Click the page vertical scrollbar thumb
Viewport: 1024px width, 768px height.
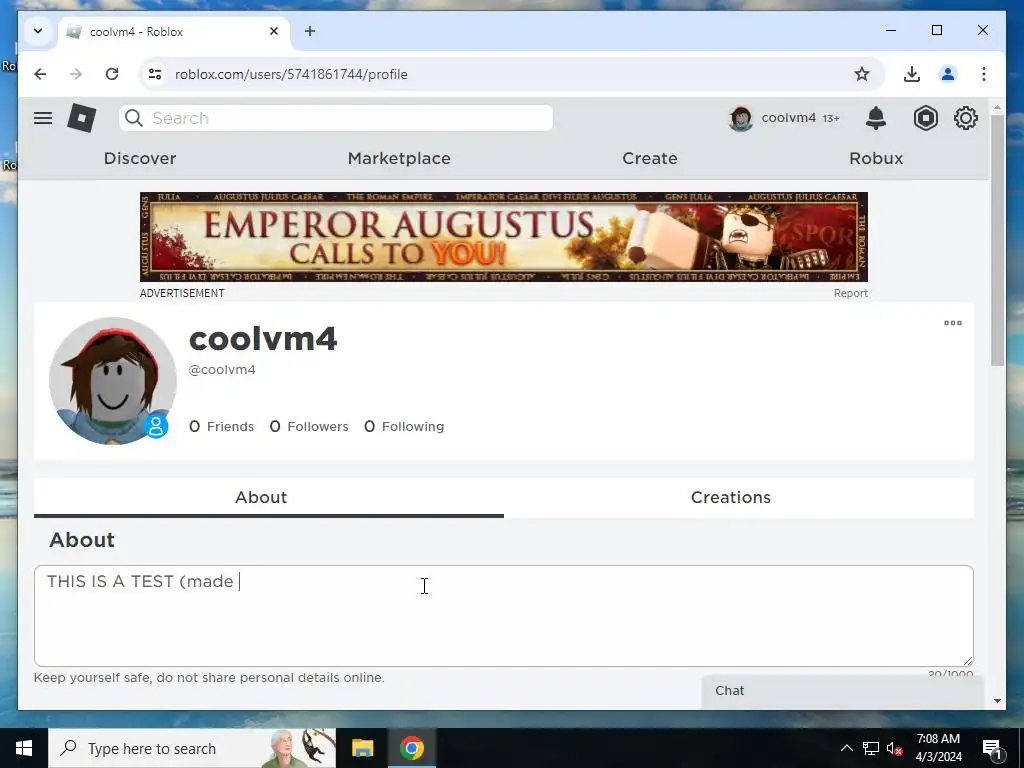point(997,240)
